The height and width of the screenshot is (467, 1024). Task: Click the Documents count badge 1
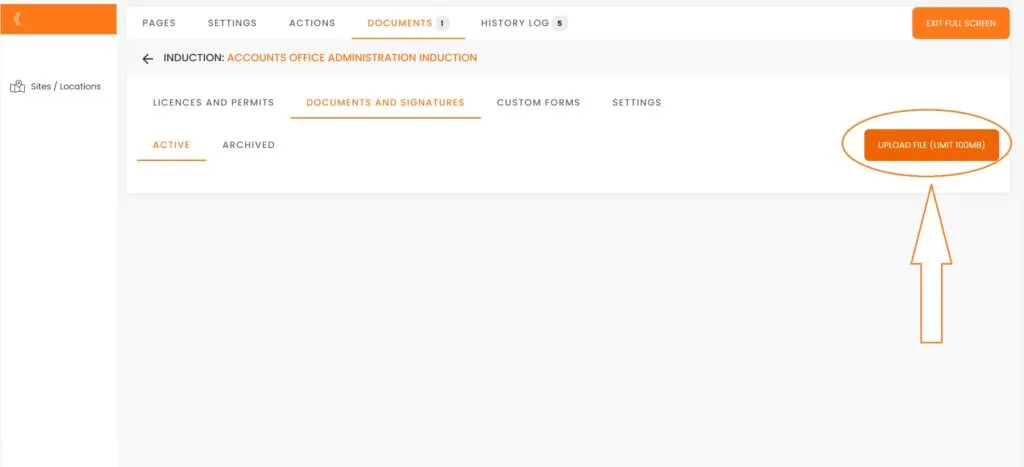(x=442, y=24)
